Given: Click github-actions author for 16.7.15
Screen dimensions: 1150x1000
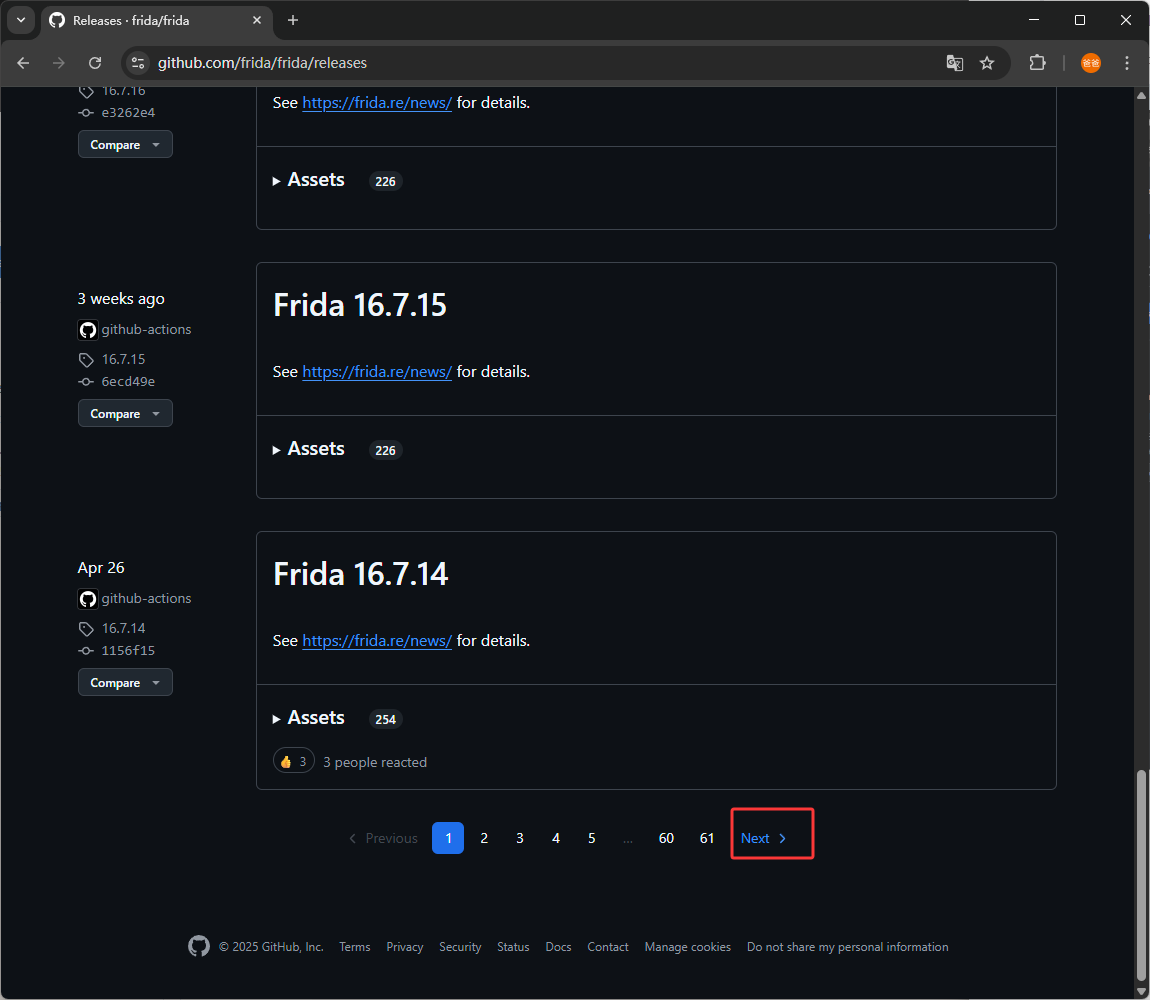Looking at the screenshot, I should coord(146,329).
